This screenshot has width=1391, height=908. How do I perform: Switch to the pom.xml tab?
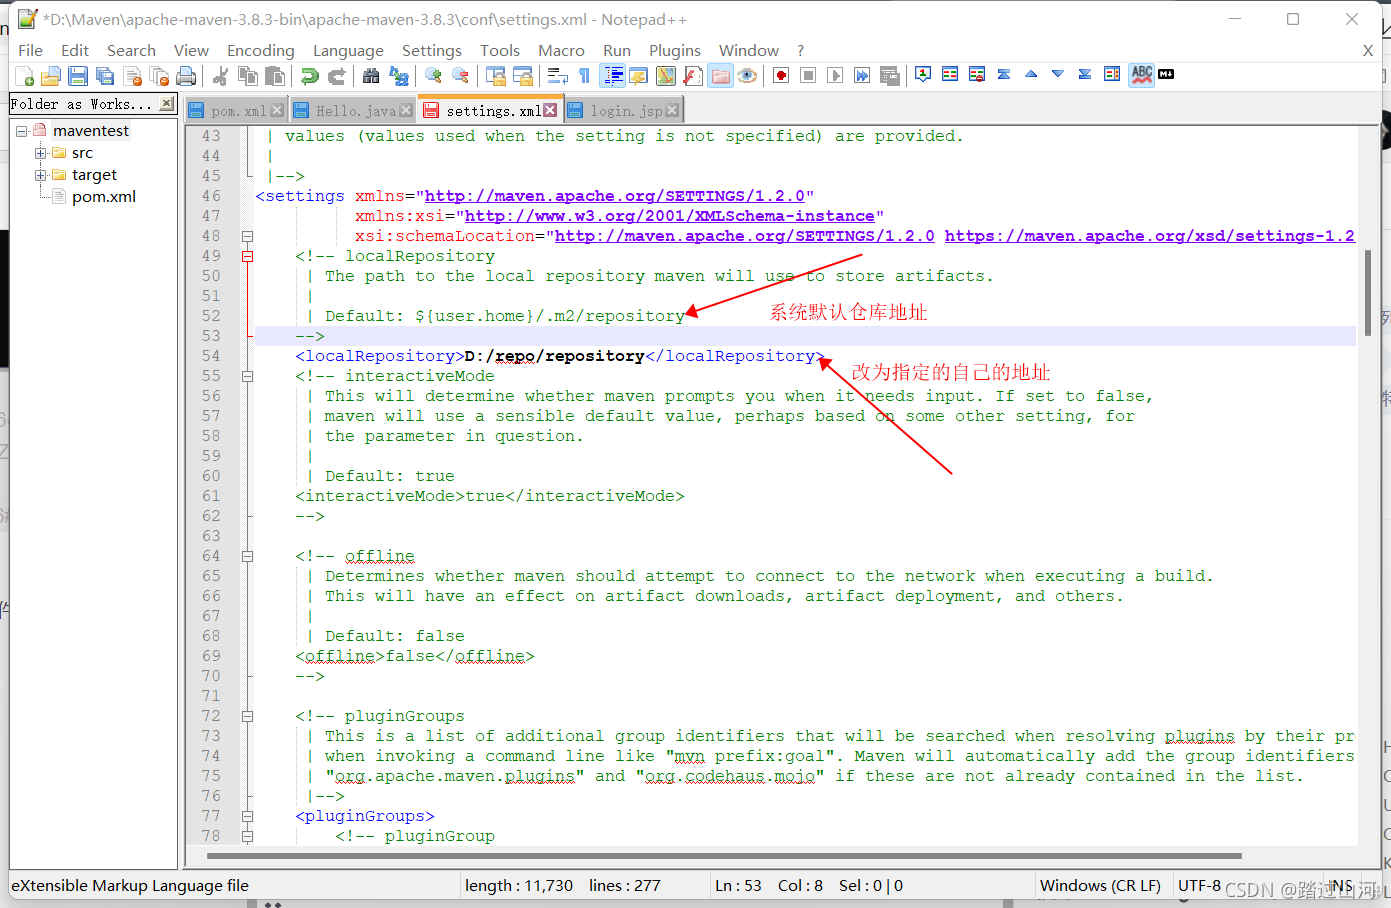[236, 111]
